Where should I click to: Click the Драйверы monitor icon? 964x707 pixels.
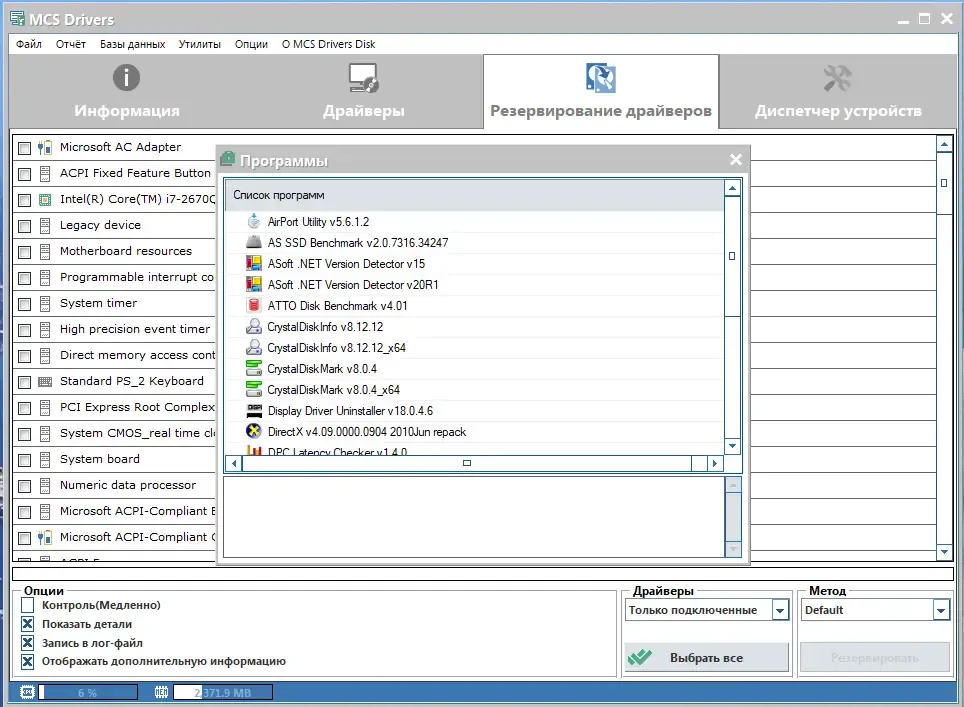[363, 78]
